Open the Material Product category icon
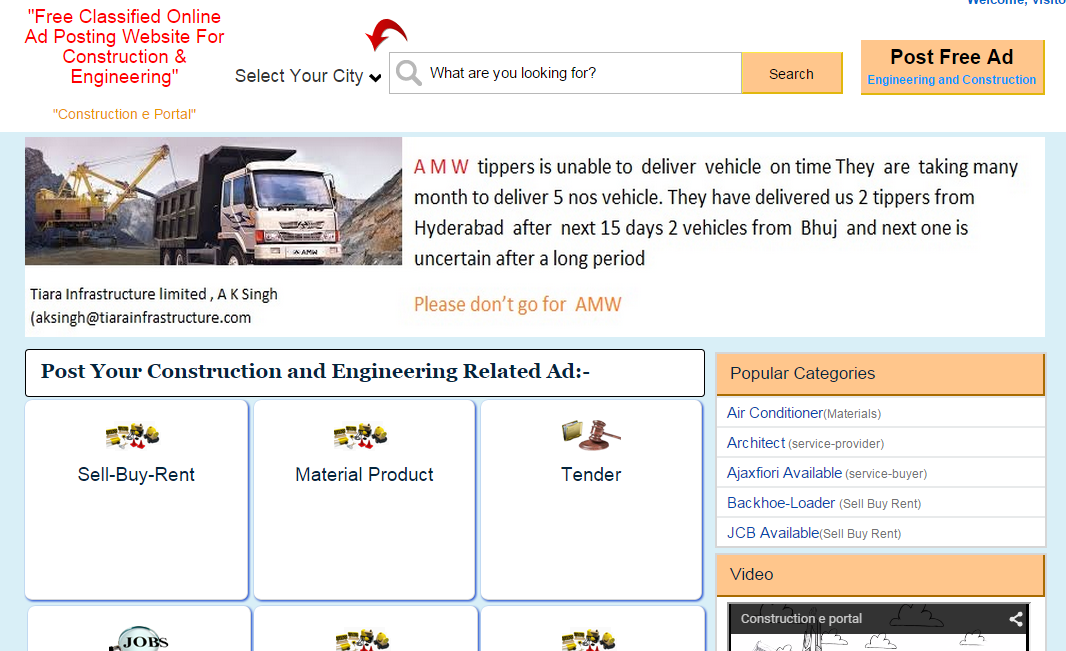1066x651 pixels. 361,436
